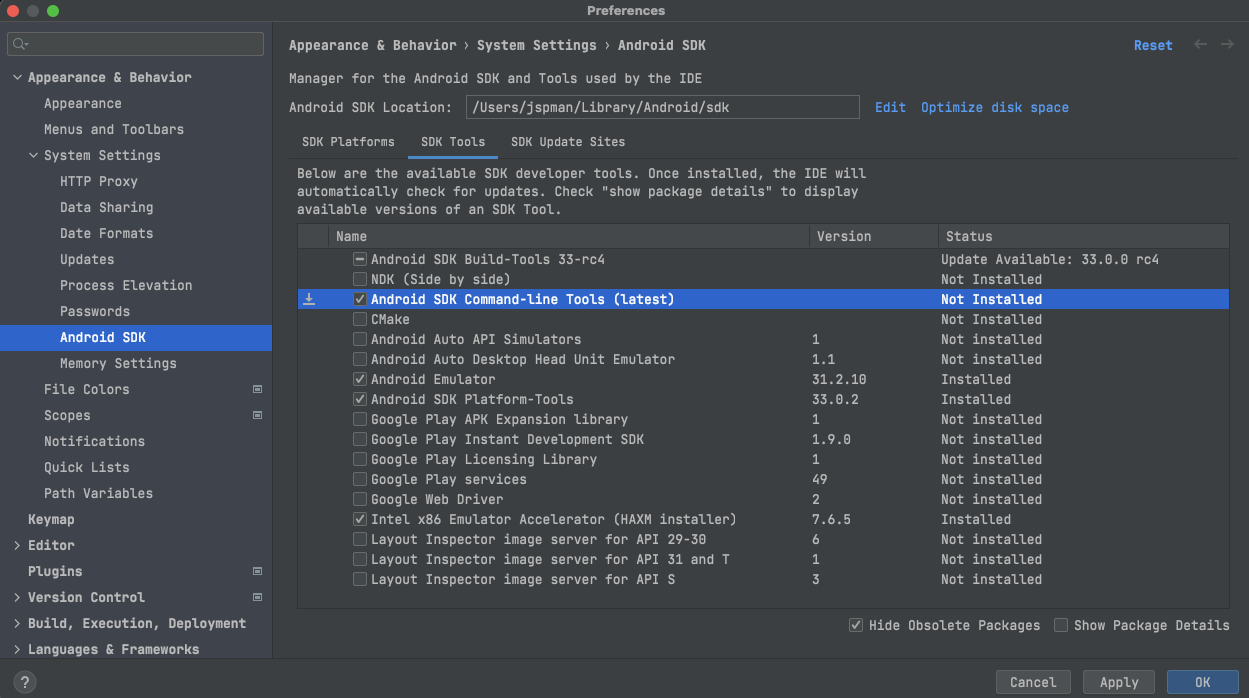Open the SDK Update Sites tab
Screen dimensions: 1249x698
coord(568,142)
